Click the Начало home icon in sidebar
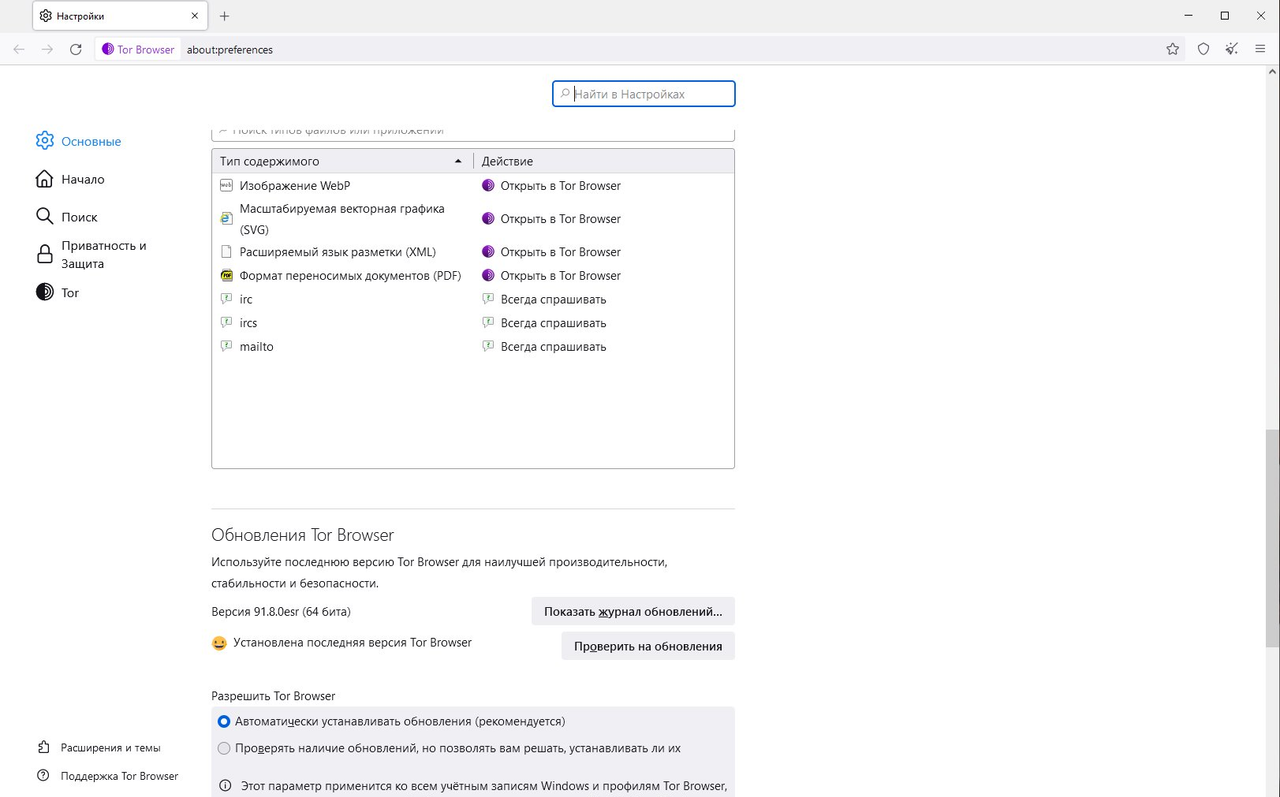This screenshot has height=797, width=1280. pyautogui.click(x=45, y=179)
